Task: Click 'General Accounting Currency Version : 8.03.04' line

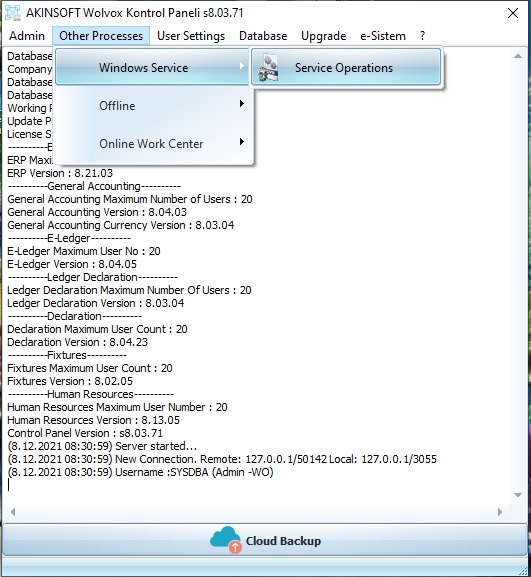Action: click(120, 225)
